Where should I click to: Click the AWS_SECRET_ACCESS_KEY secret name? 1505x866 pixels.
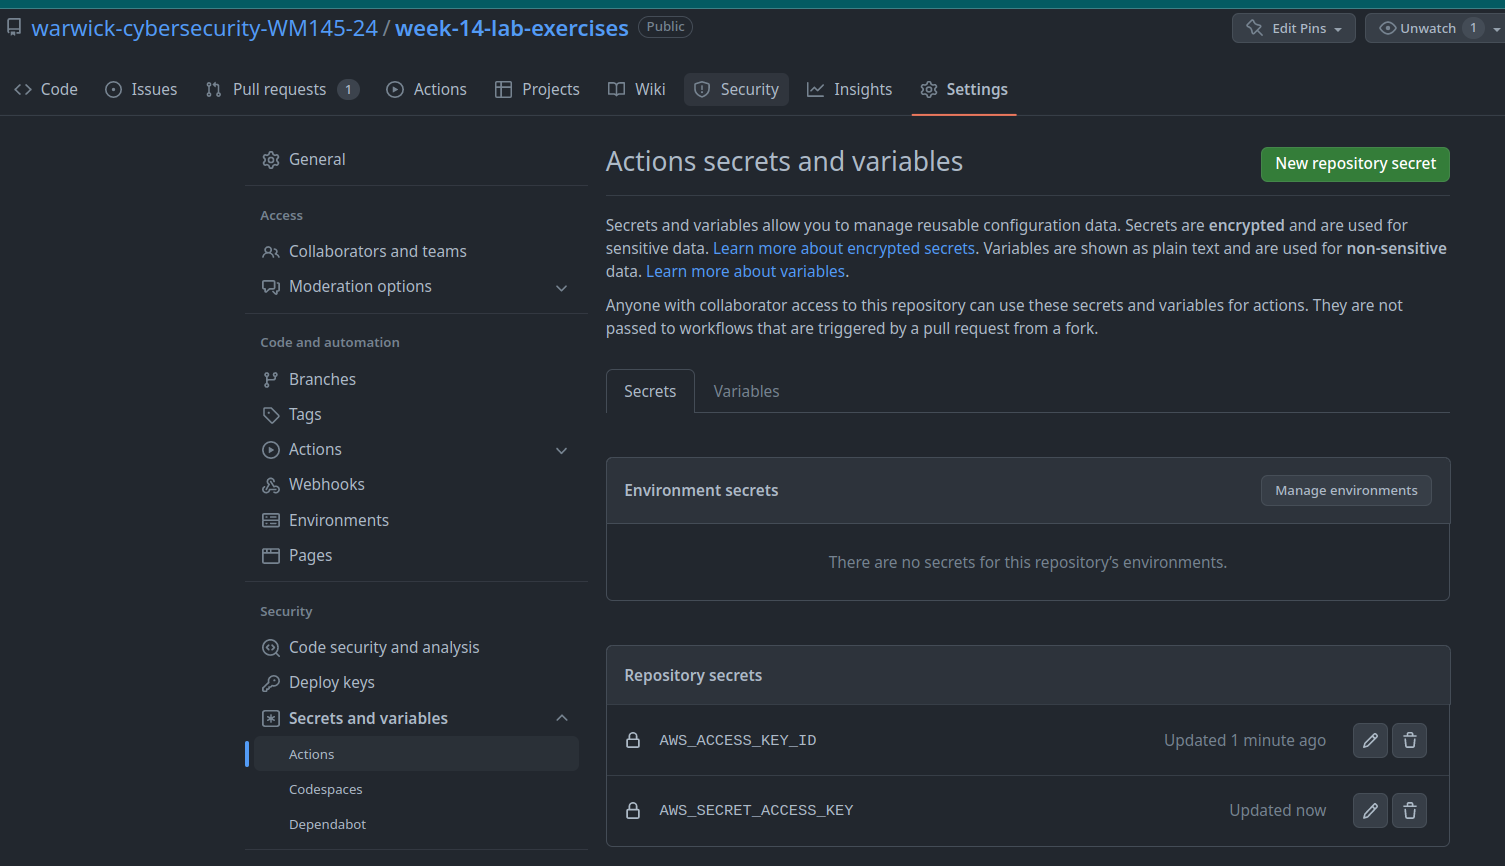(756, 810)
